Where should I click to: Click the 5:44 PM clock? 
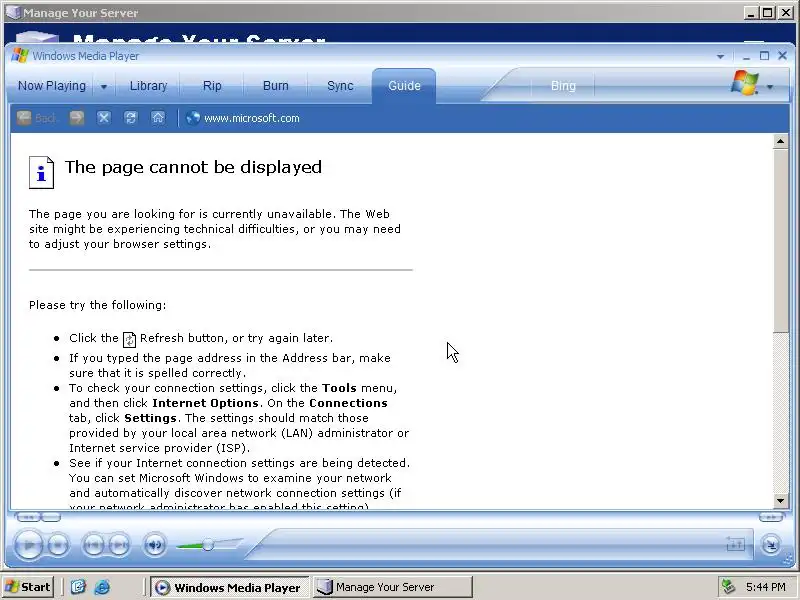[765, 587]
